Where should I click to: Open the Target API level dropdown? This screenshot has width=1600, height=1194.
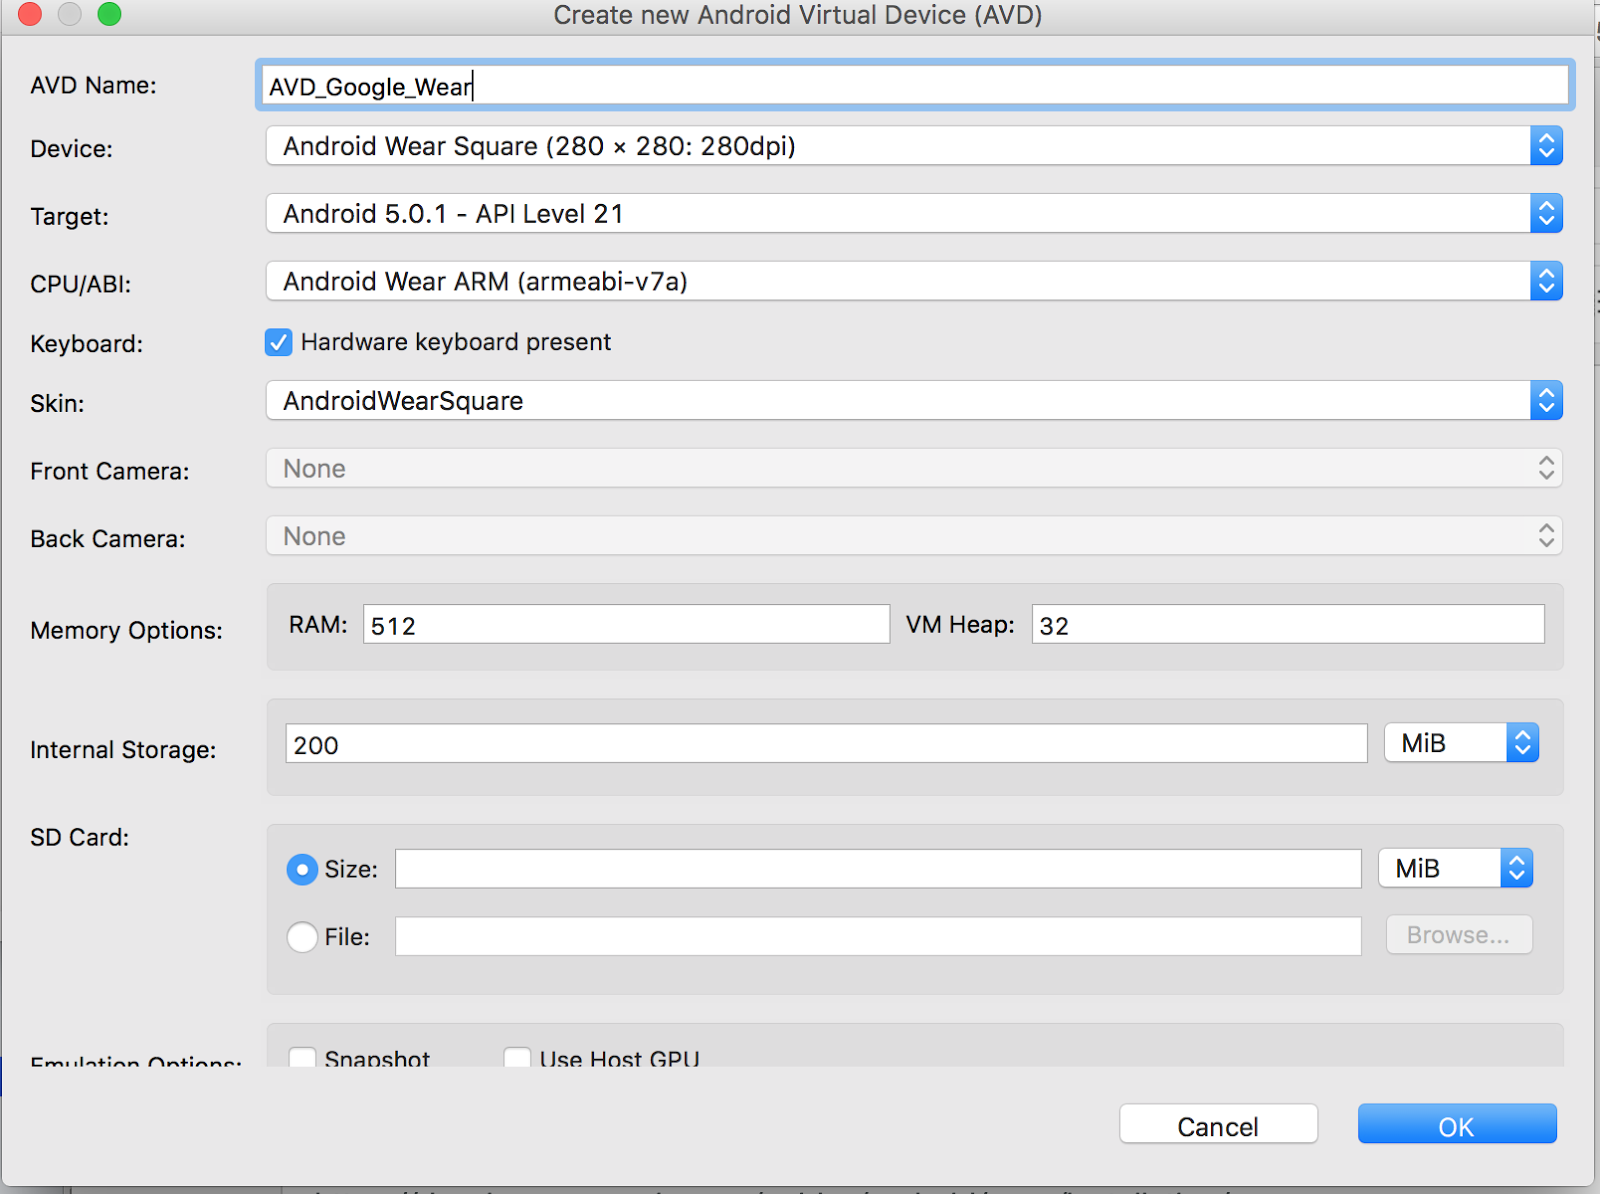[x=914, y=214]
